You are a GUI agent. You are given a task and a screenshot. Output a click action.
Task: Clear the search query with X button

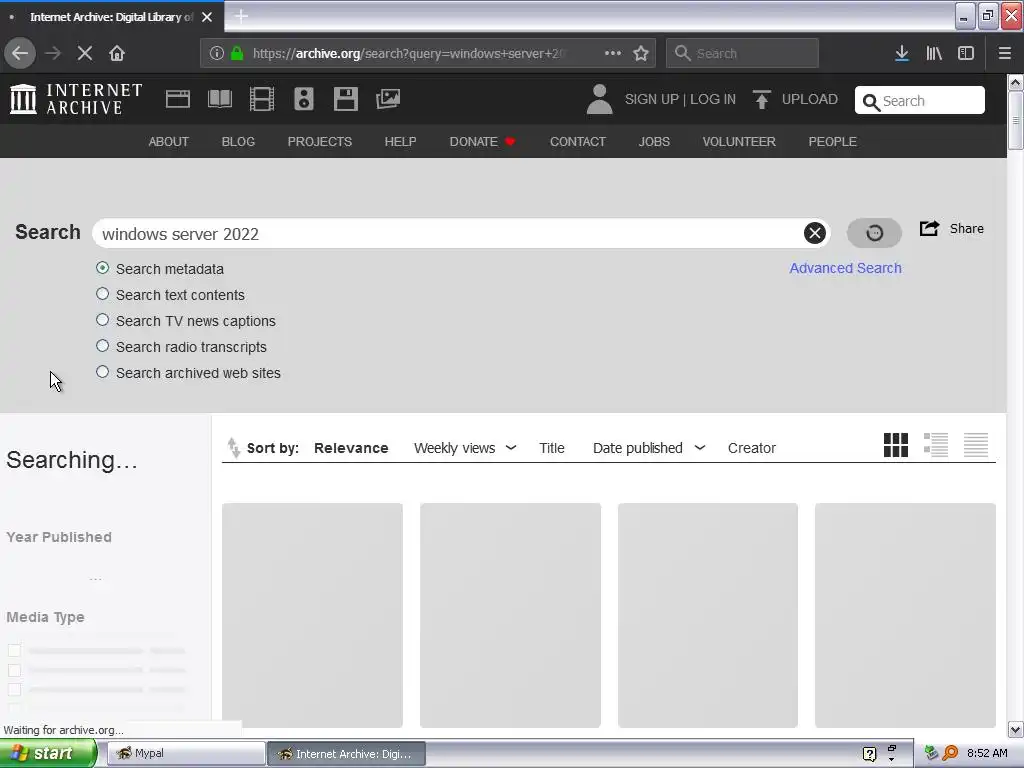814,233
